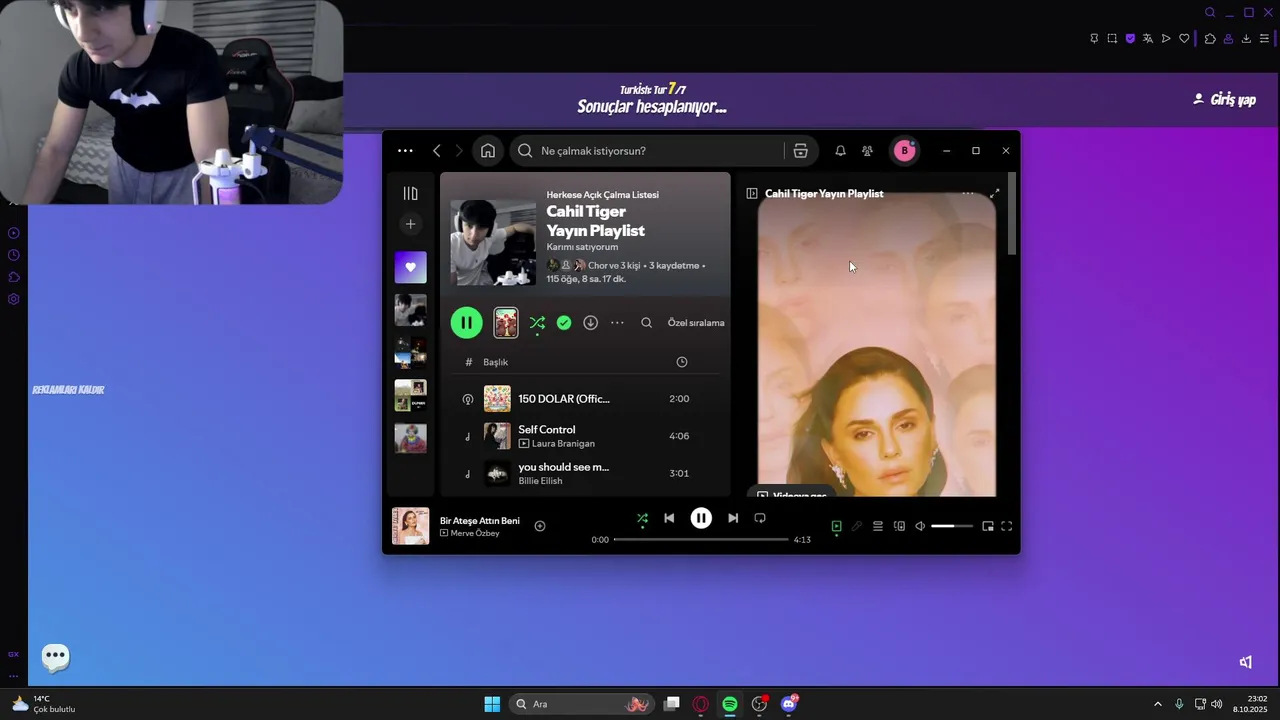Viewport: 1280px width, 720px height.
Task: Collapse Your Library with the library icon
Action: 410,193
